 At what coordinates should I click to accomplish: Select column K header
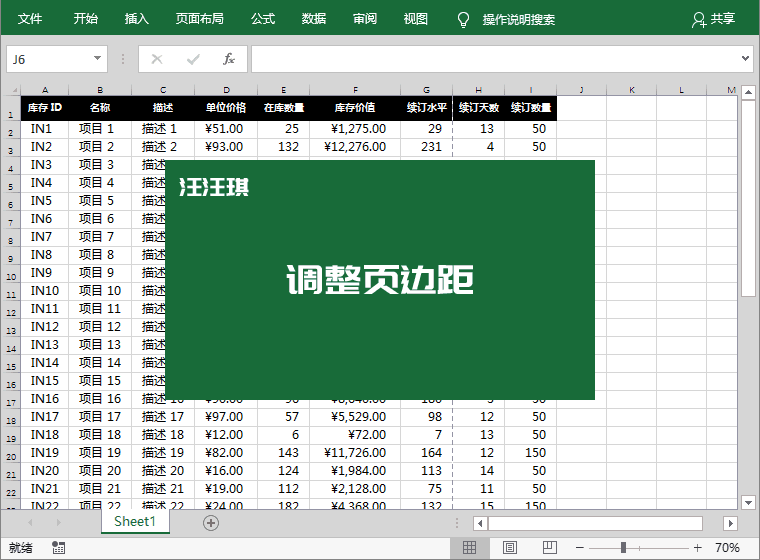632,90
